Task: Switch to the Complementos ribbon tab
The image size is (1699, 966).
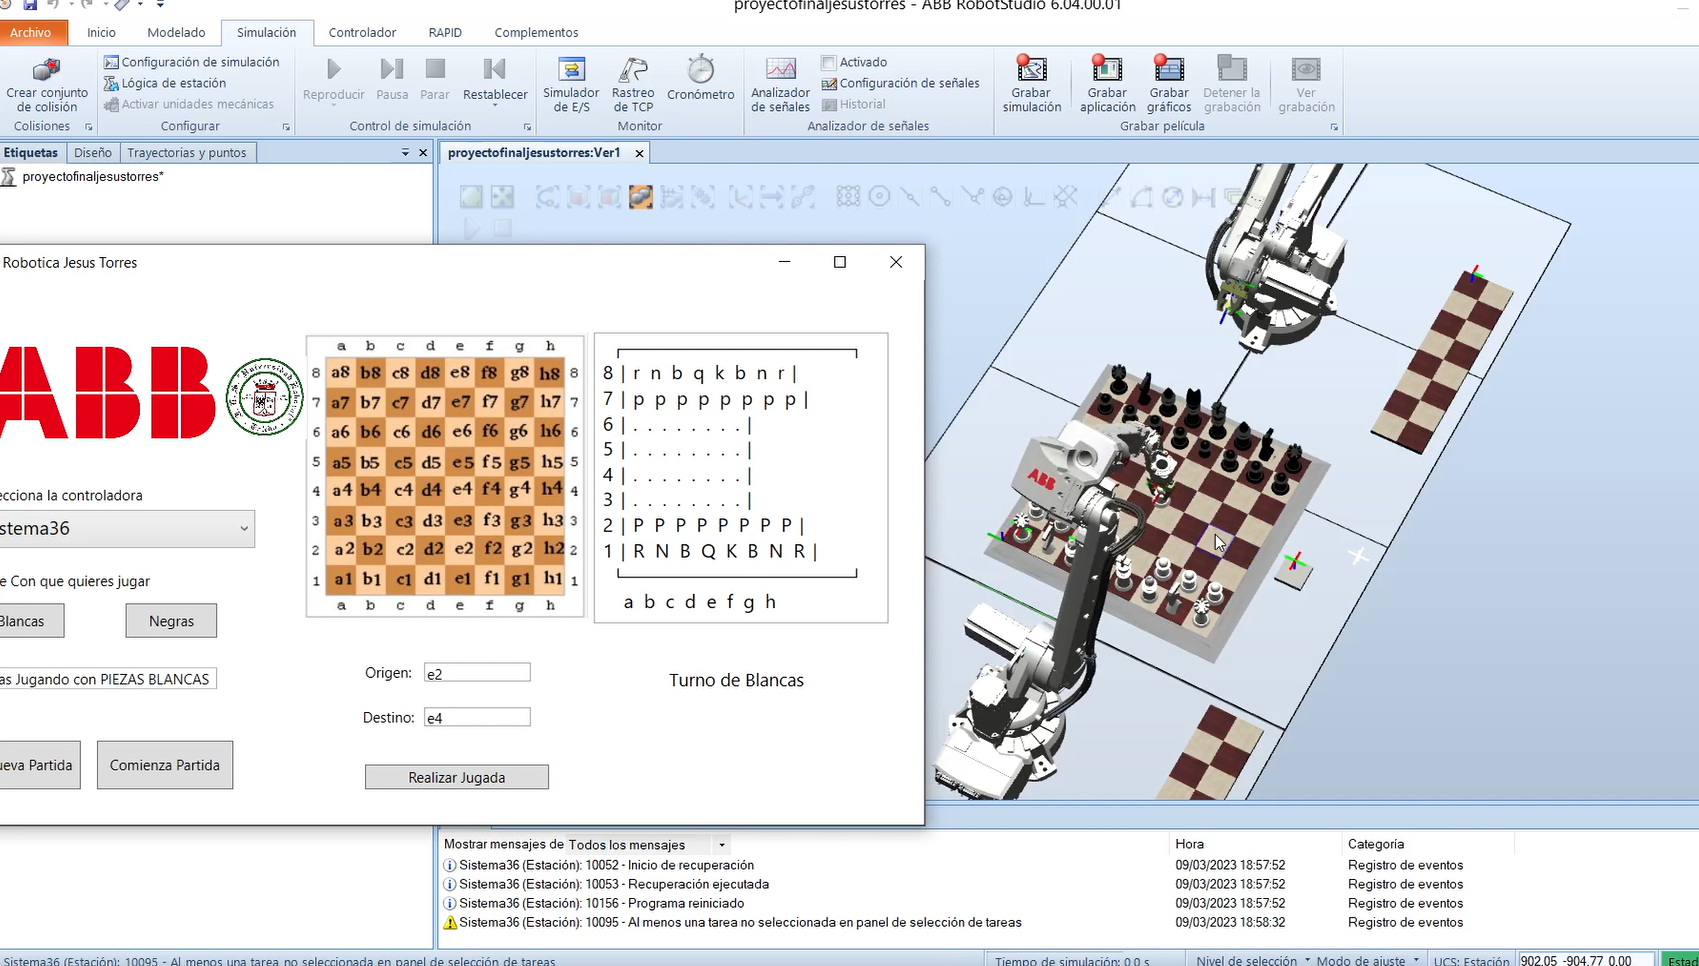Action: point(536,33)
